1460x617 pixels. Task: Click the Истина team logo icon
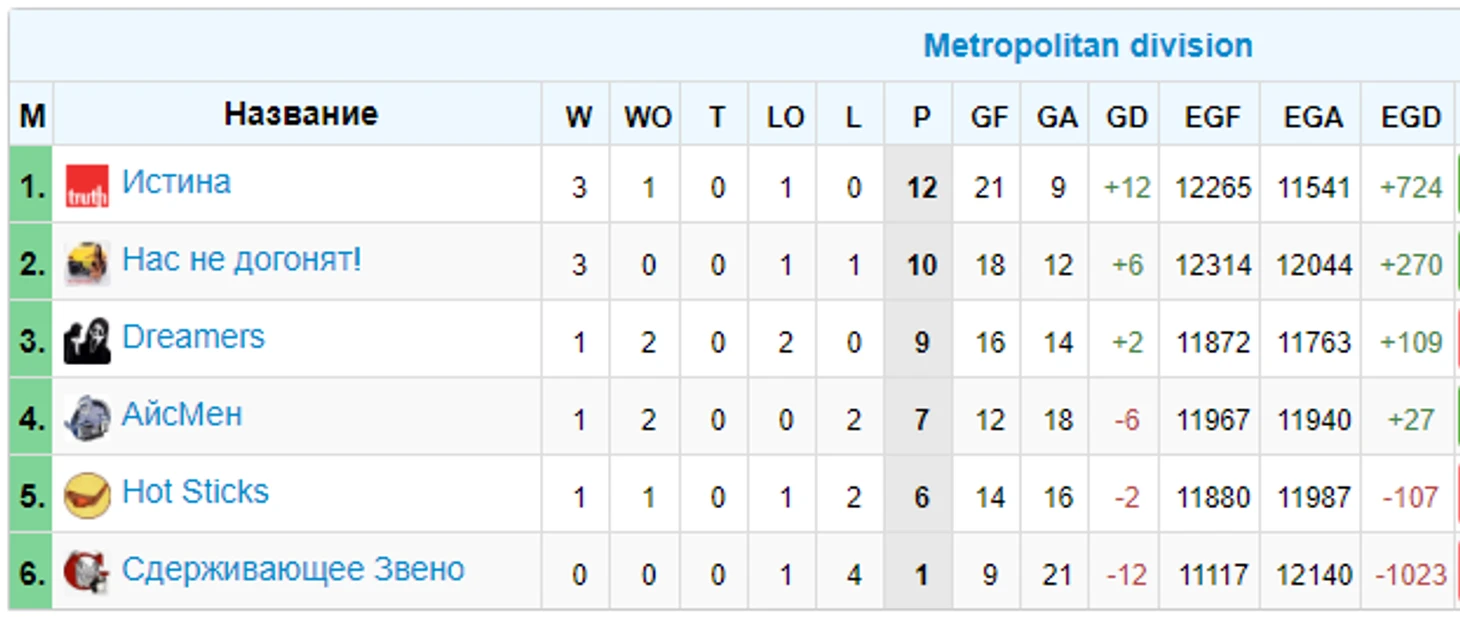(x=87, y=186)
